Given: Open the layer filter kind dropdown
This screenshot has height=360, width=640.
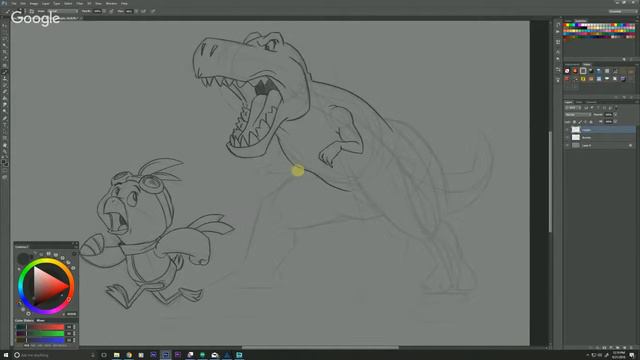Looking at the screenshot, I should (x=572, y=108).
